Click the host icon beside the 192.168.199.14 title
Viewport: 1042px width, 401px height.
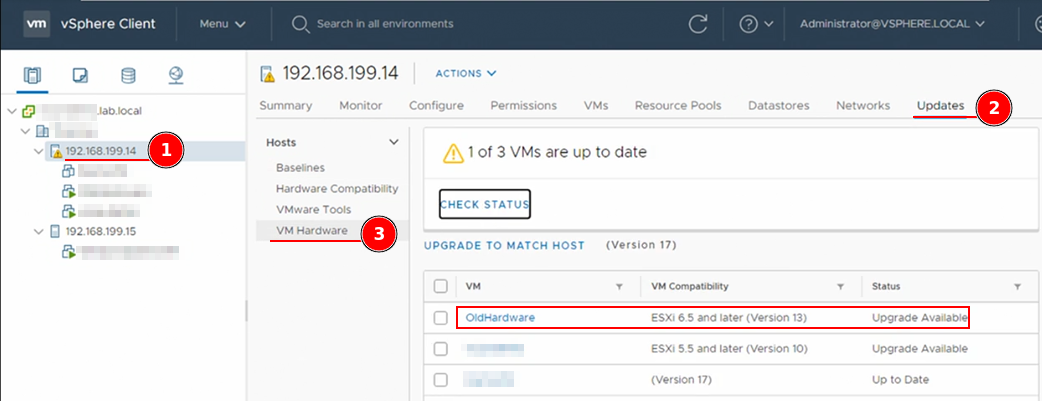[268, 74]
